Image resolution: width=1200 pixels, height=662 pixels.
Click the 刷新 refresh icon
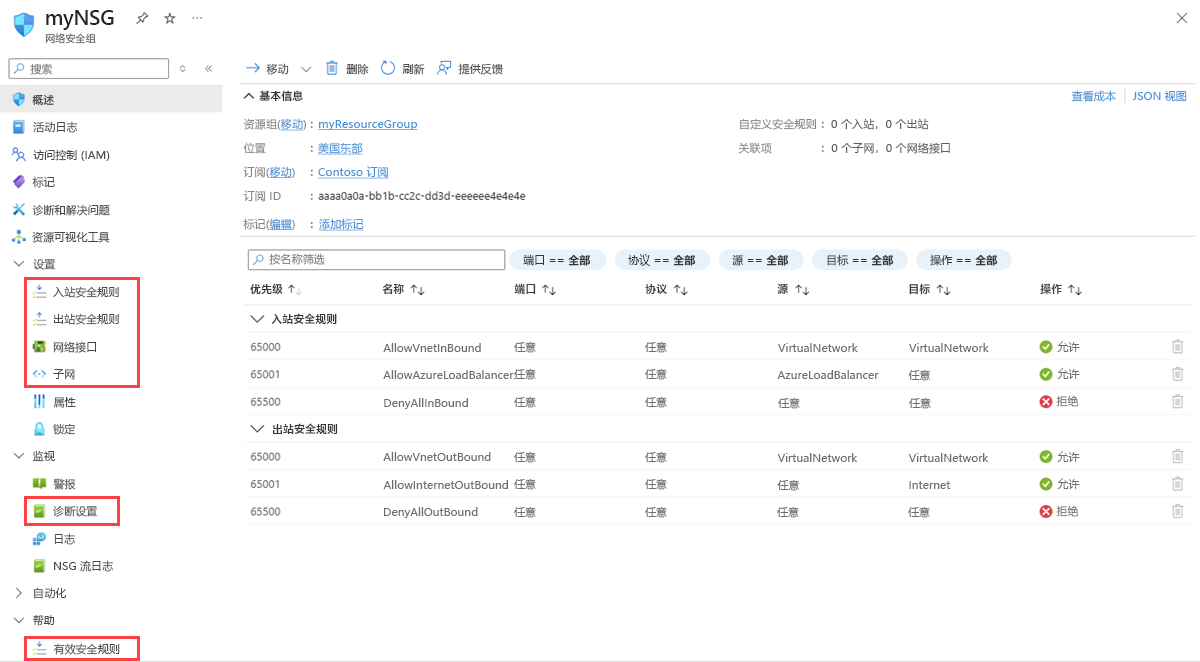pyautogui.click(x=389, y=68)
